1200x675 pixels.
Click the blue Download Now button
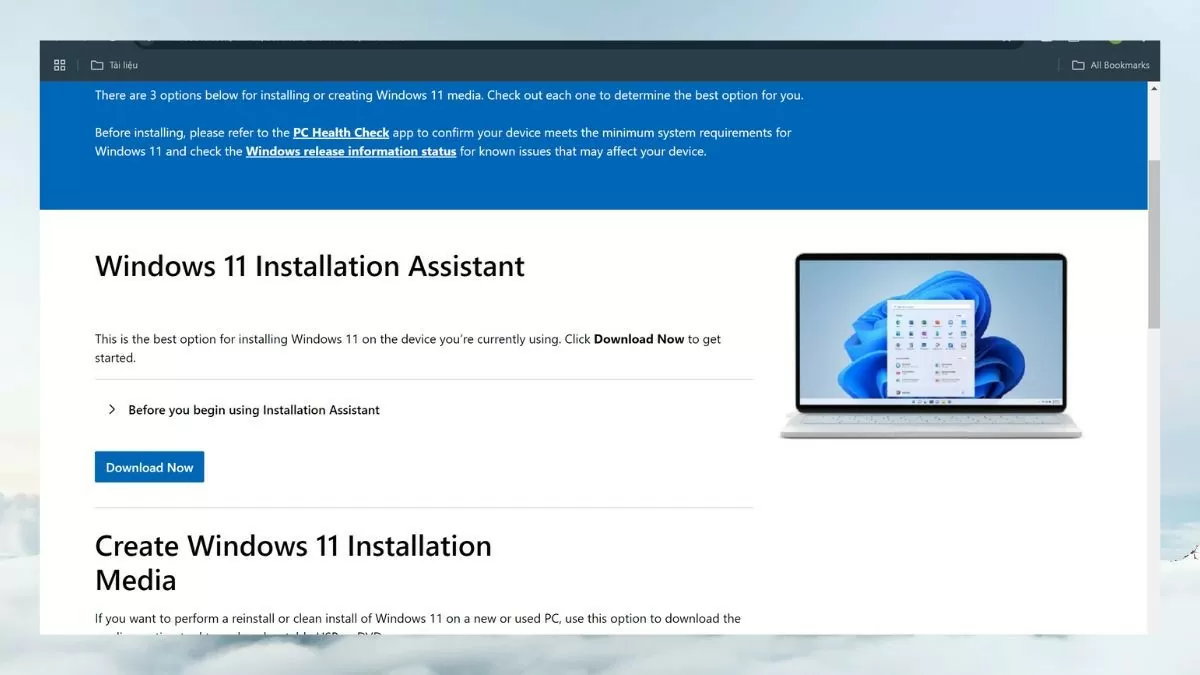149,467
